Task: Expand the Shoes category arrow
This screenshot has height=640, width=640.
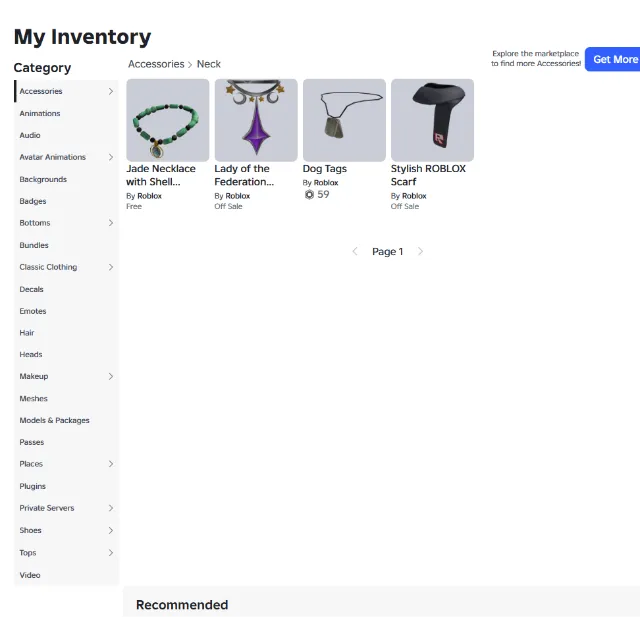Action: (x=111, y=530)
